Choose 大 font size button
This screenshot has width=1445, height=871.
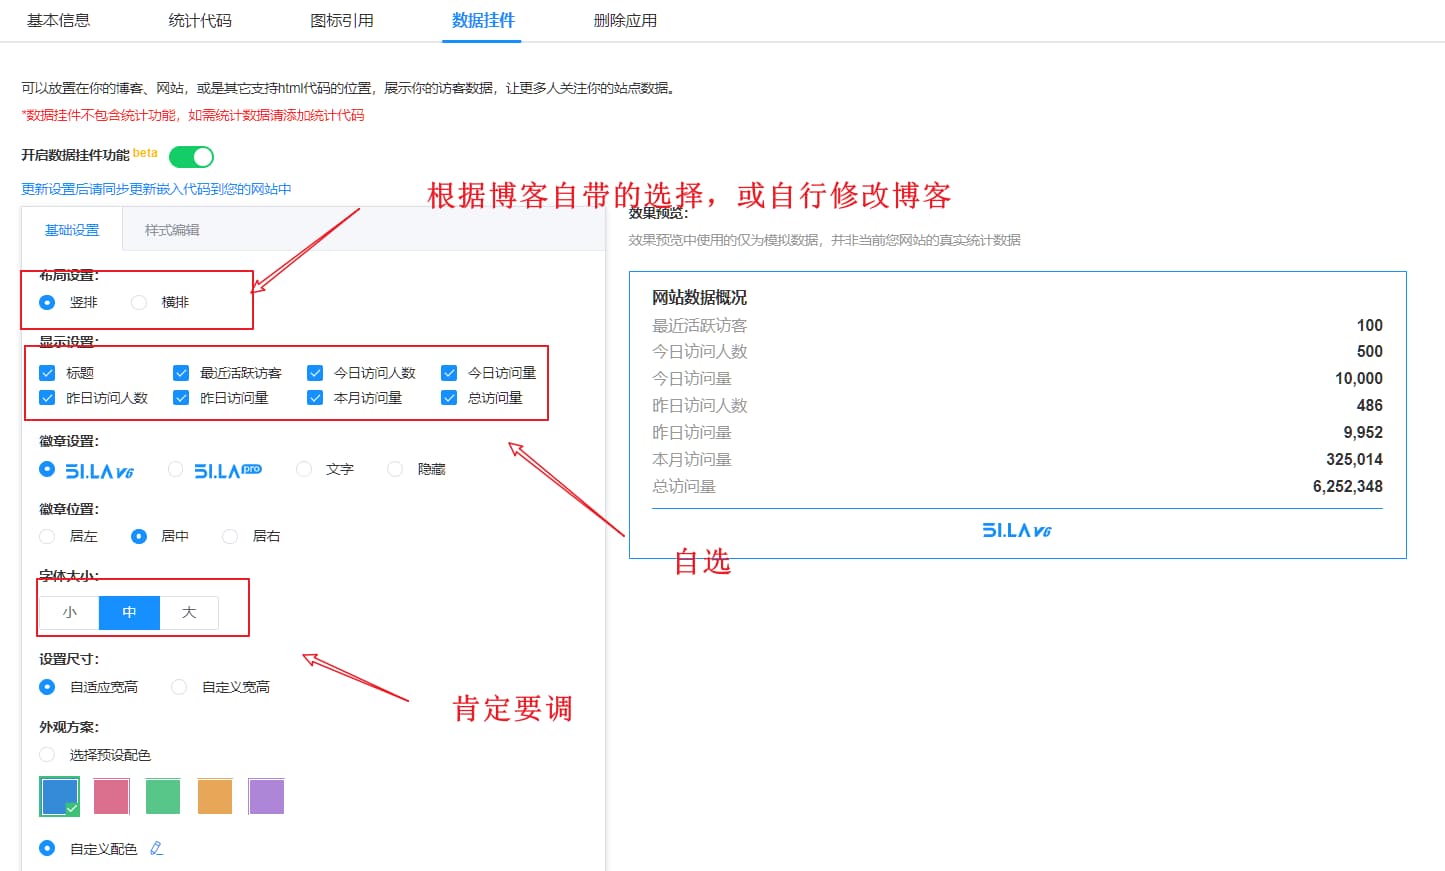click(x=189, y=612)
